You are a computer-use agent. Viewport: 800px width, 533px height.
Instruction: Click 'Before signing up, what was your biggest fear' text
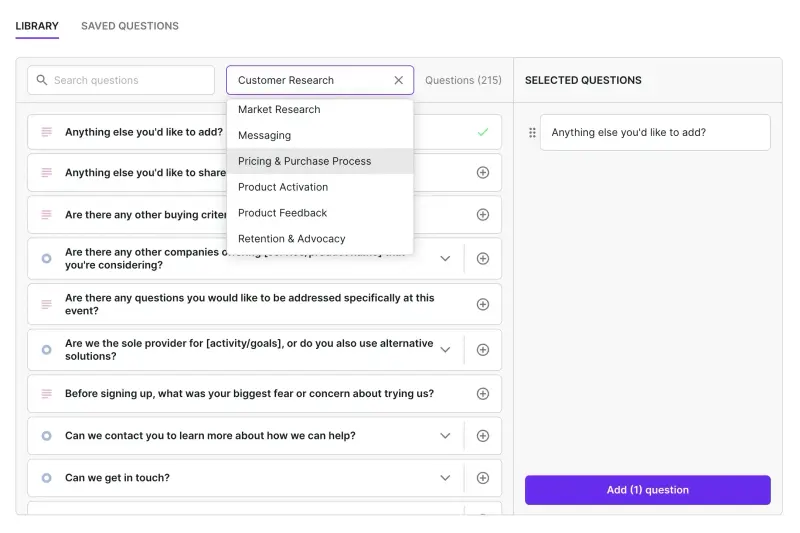(249, 394)
